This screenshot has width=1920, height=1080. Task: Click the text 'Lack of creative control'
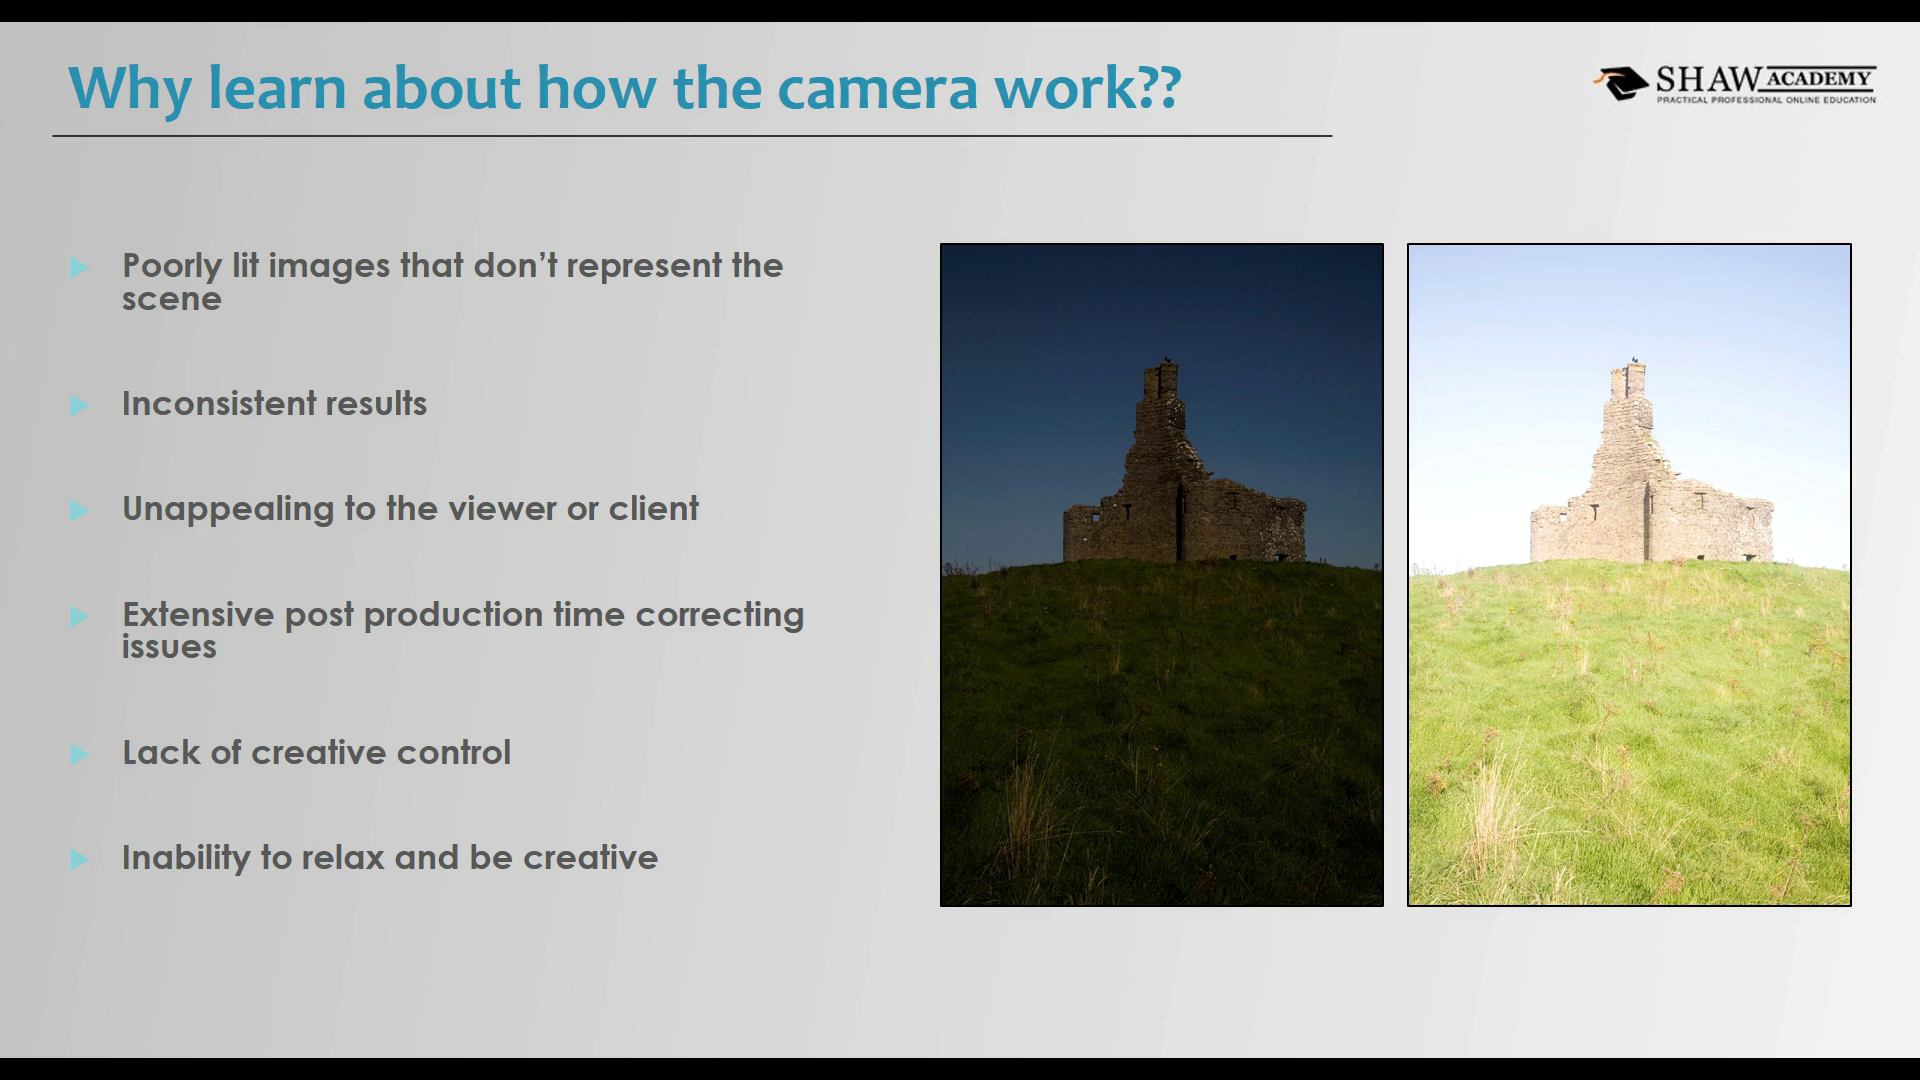pos(316,753)
